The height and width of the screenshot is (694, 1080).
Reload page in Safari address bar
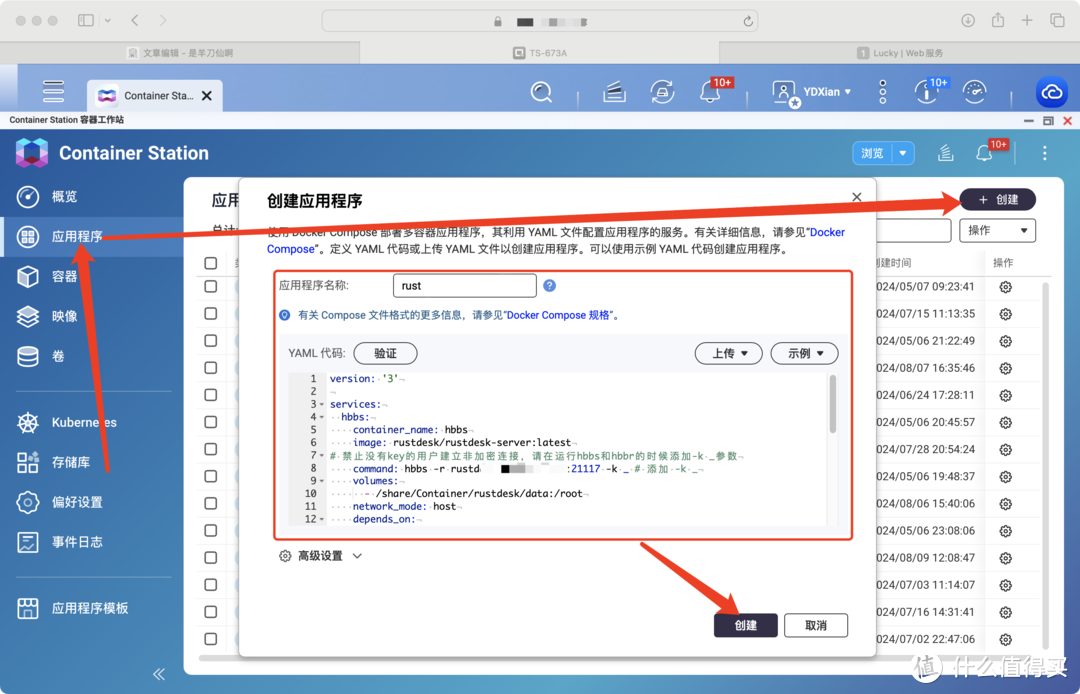(748, 21)
